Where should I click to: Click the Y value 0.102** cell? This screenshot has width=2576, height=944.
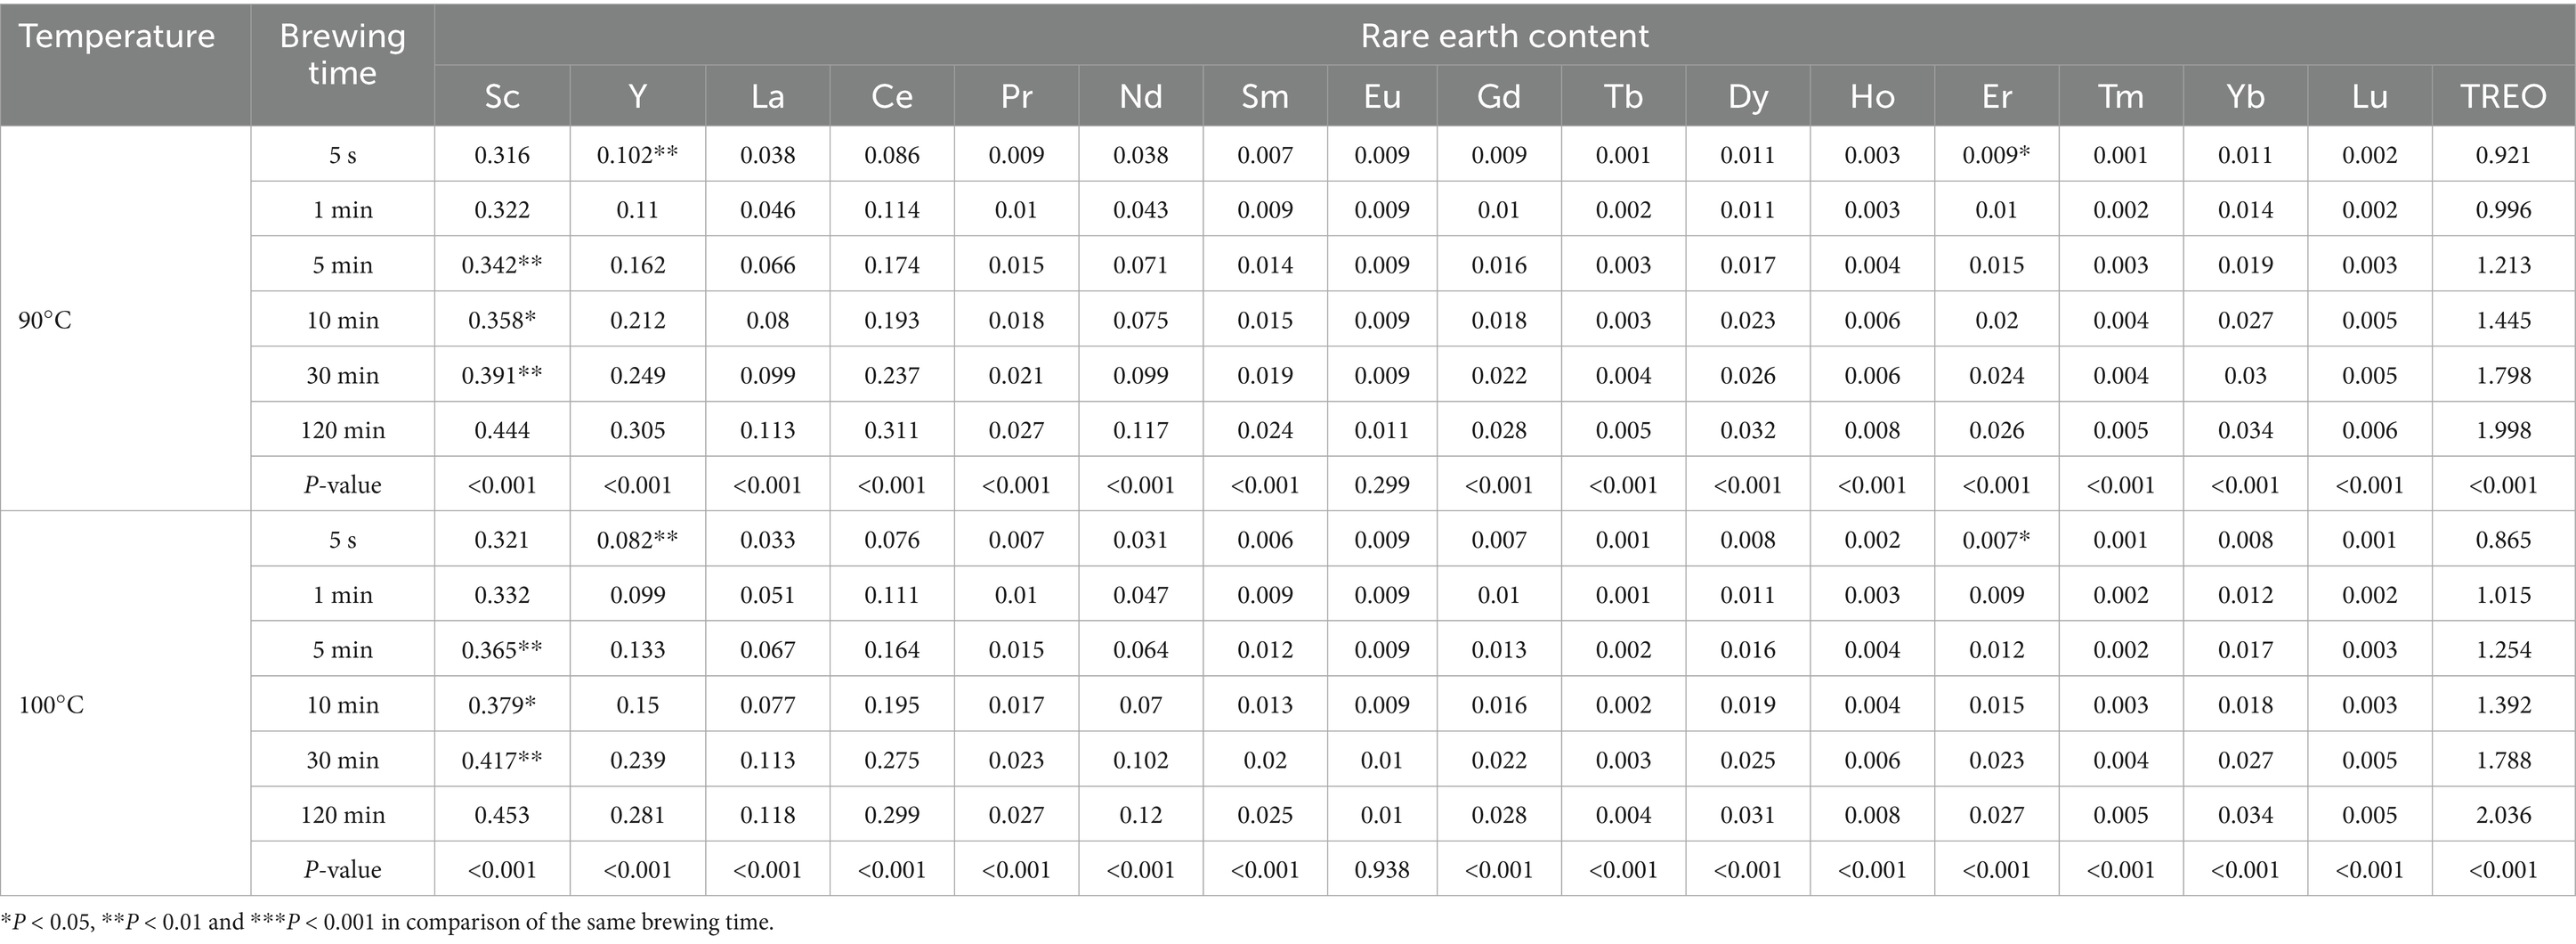pos(637,155)
